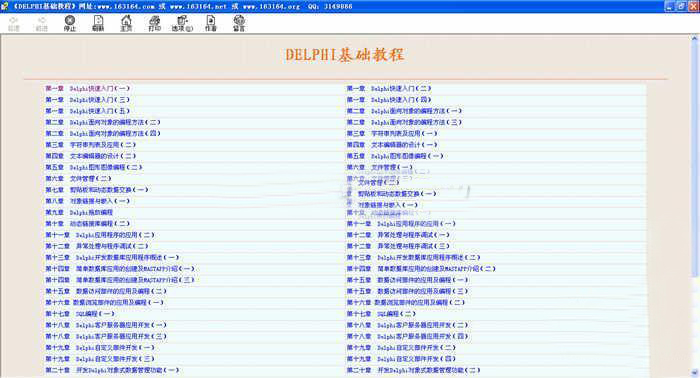The image size is (700, 378).
Task: Open 第六章 文件管理(二) in left column
Action: pos(78,179)
